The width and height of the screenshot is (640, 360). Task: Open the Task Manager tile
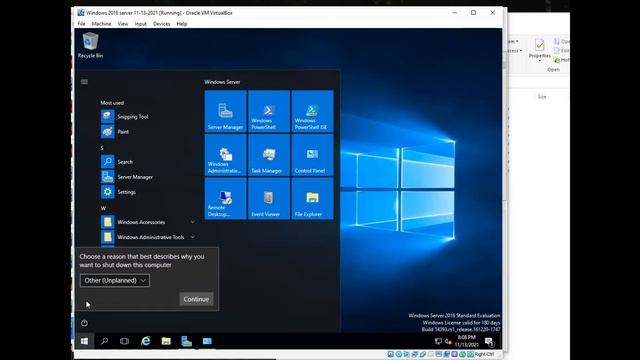click(269, 155)
